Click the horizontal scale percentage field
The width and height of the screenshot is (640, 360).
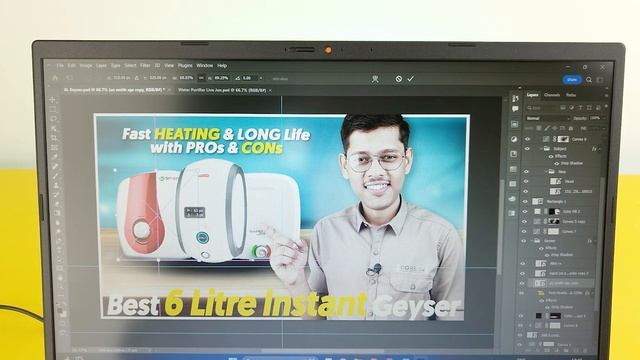(x=186, y=78)
